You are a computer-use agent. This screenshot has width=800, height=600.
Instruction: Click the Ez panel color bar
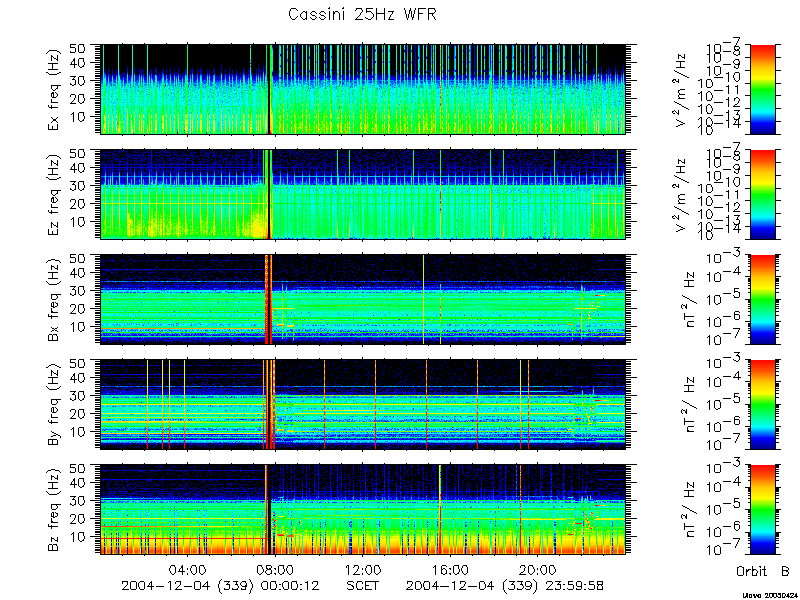(x=762, y=194)
